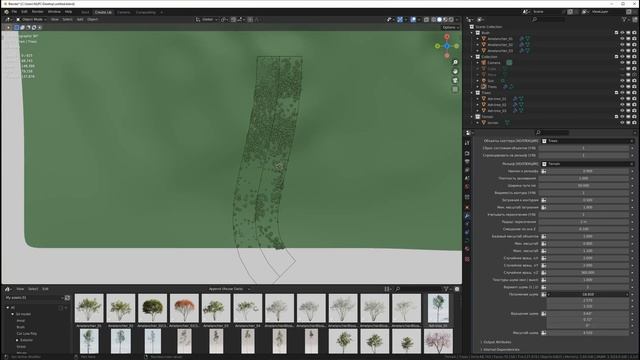Select the first Amelanchier_01 asset thumbnail
Screen dimensions: 640x360
(x=89, y=308)
